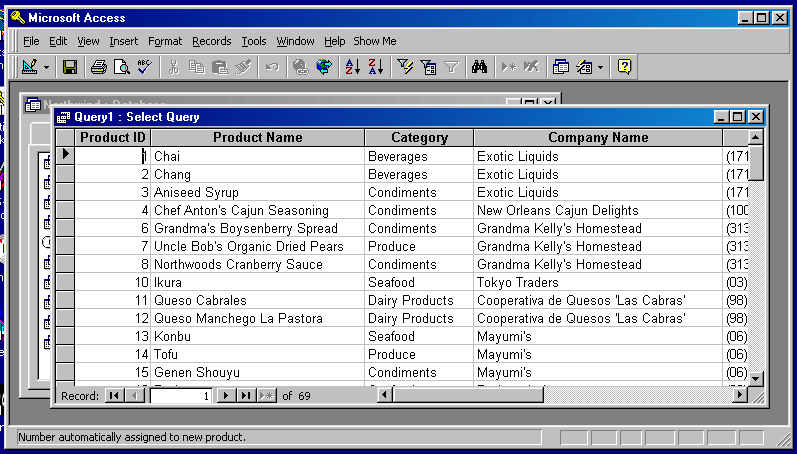This screenshot has width=797, height=454.
Task: Click the Paste clipboard icon
Action: (220, 67)
